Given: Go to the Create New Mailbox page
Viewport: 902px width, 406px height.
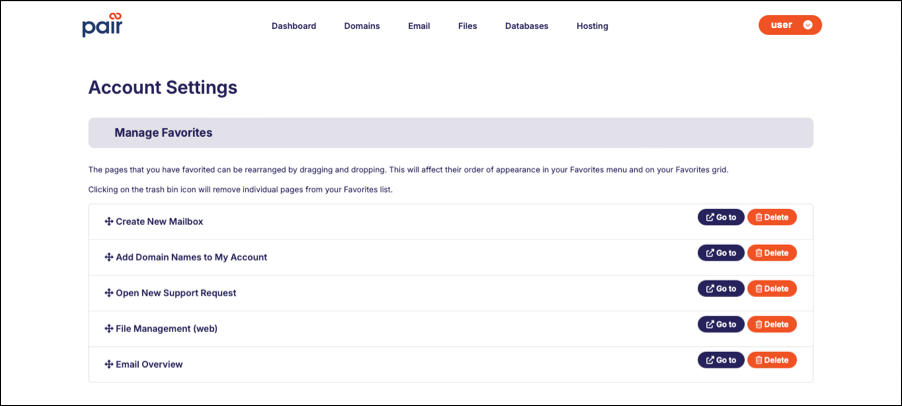Looking at the screenshot, I should [721, 217].
